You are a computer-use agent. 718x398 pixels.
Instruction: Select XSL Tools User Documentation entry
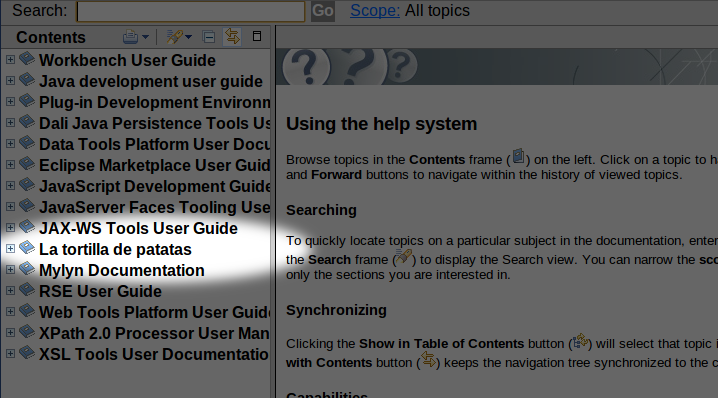tap(154, 354)
